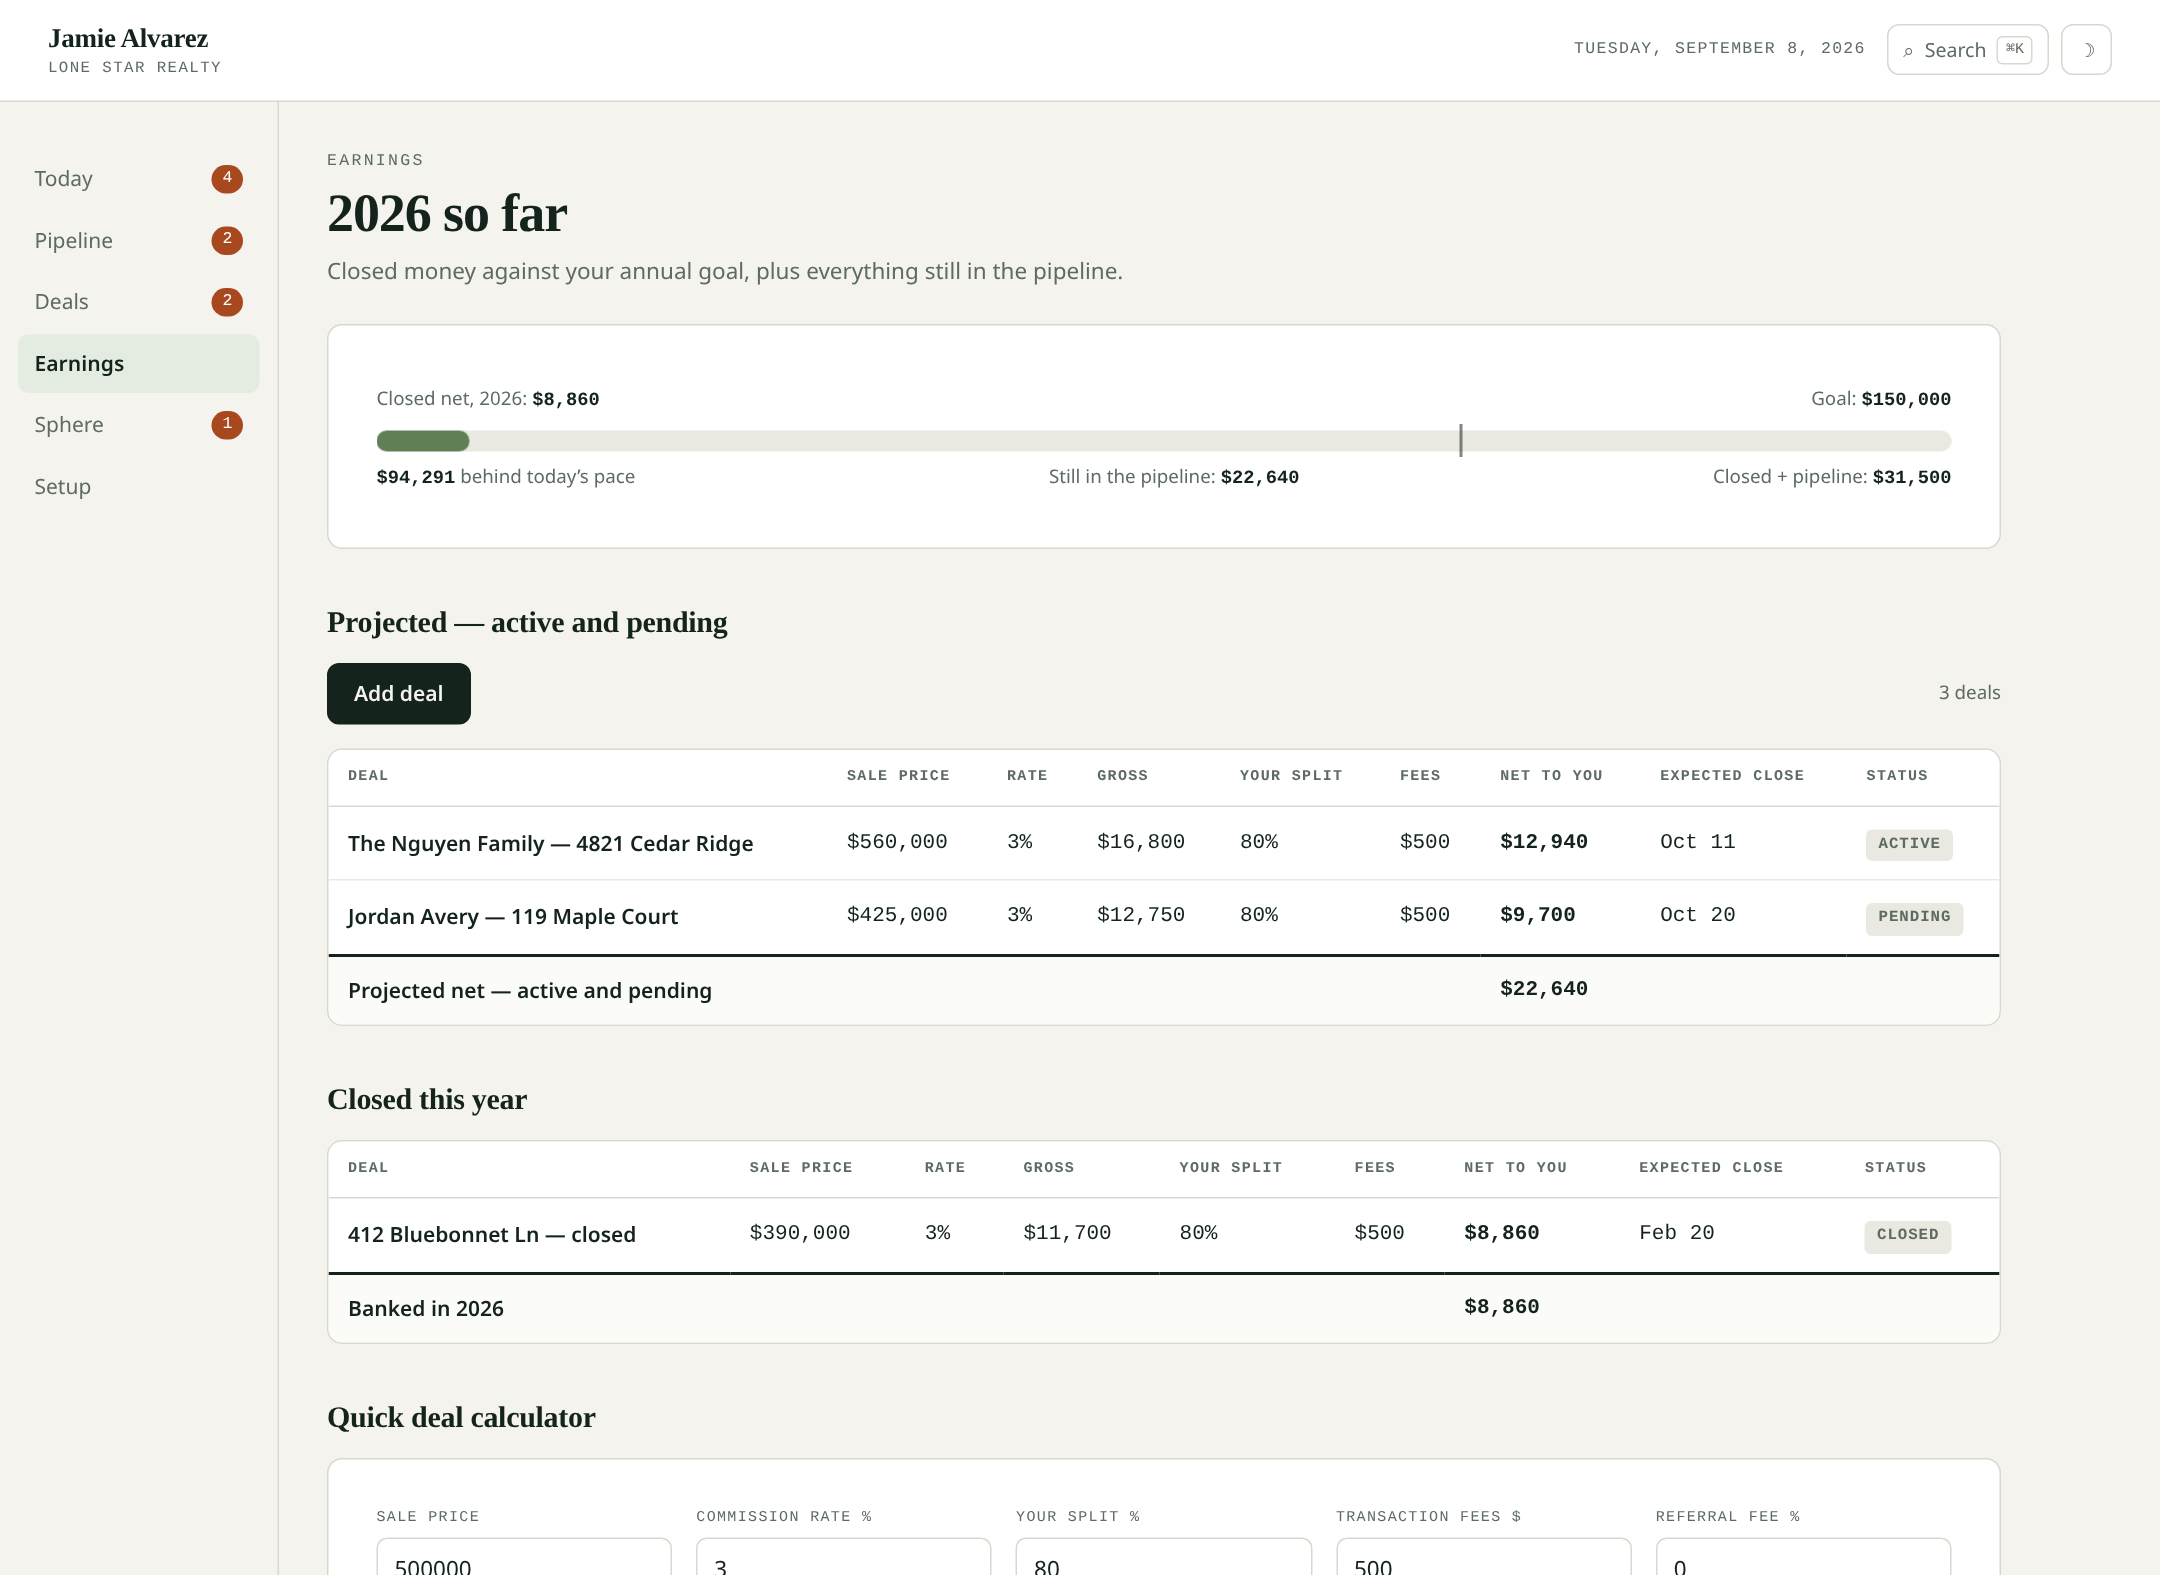Viewport: 2160px width, 1575px height.
Task: Open the Deals page
Action: coord(139,302)
